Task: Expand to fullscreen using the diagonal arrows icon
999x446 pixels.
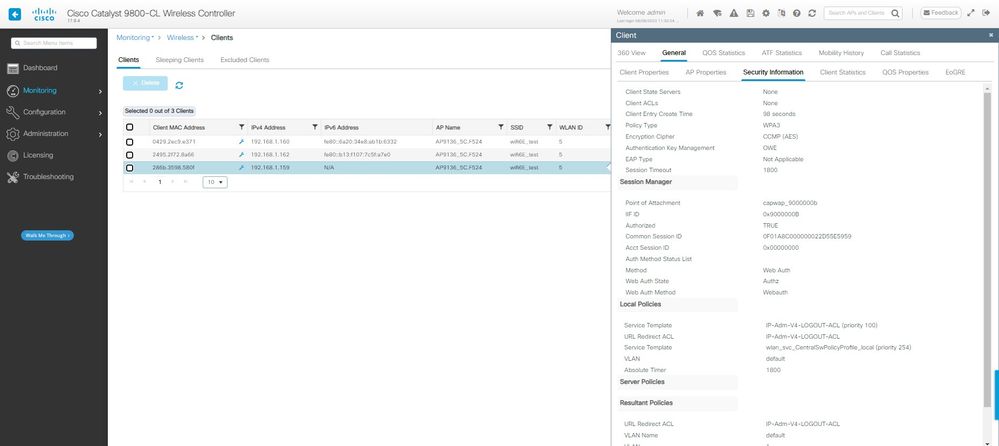Action: point(971,13)
